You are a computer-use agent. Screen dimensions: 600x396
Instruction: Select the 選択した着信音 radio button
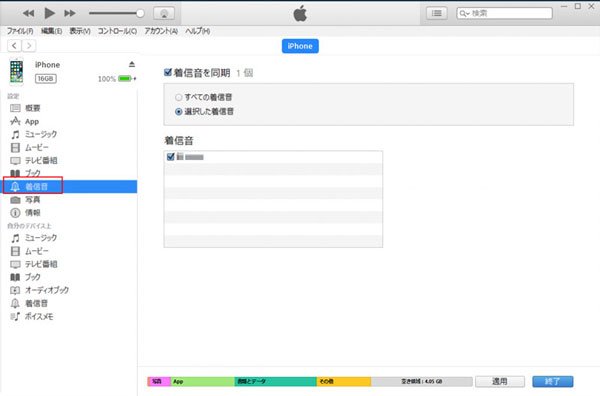coord(178,112)
